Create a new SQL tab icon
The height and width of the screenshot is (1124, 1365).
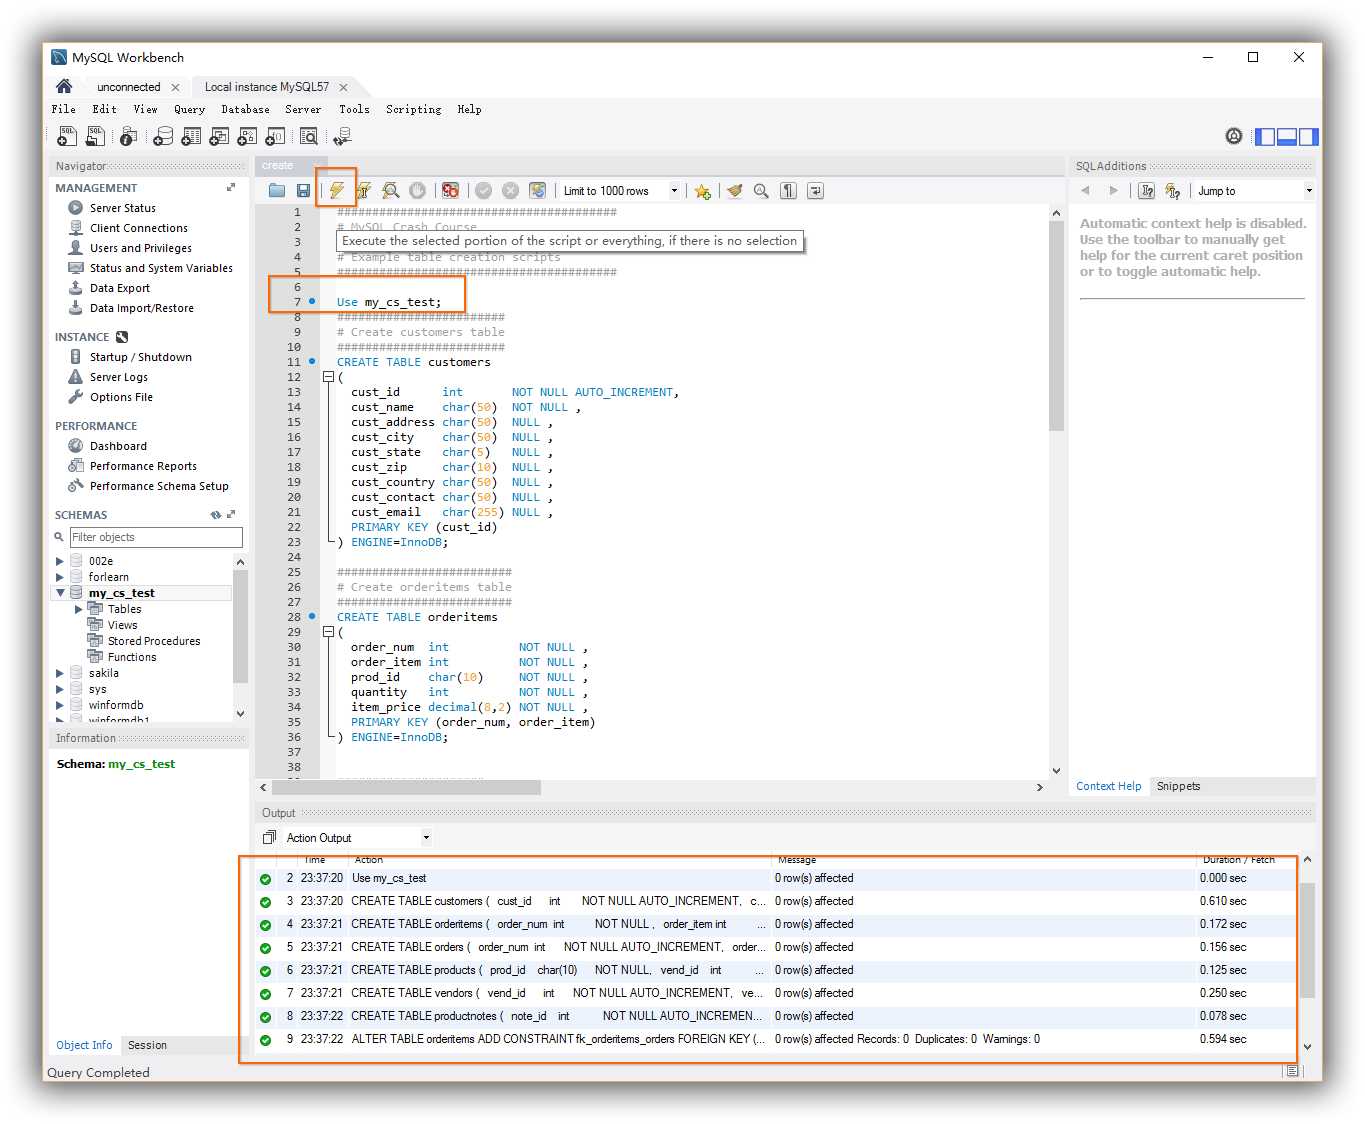click(x=67, y=136)
